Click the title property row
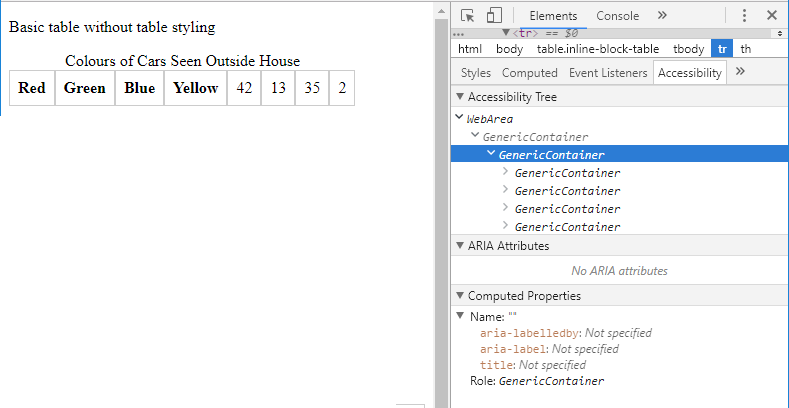789x408 pixels. pos(532,365)
